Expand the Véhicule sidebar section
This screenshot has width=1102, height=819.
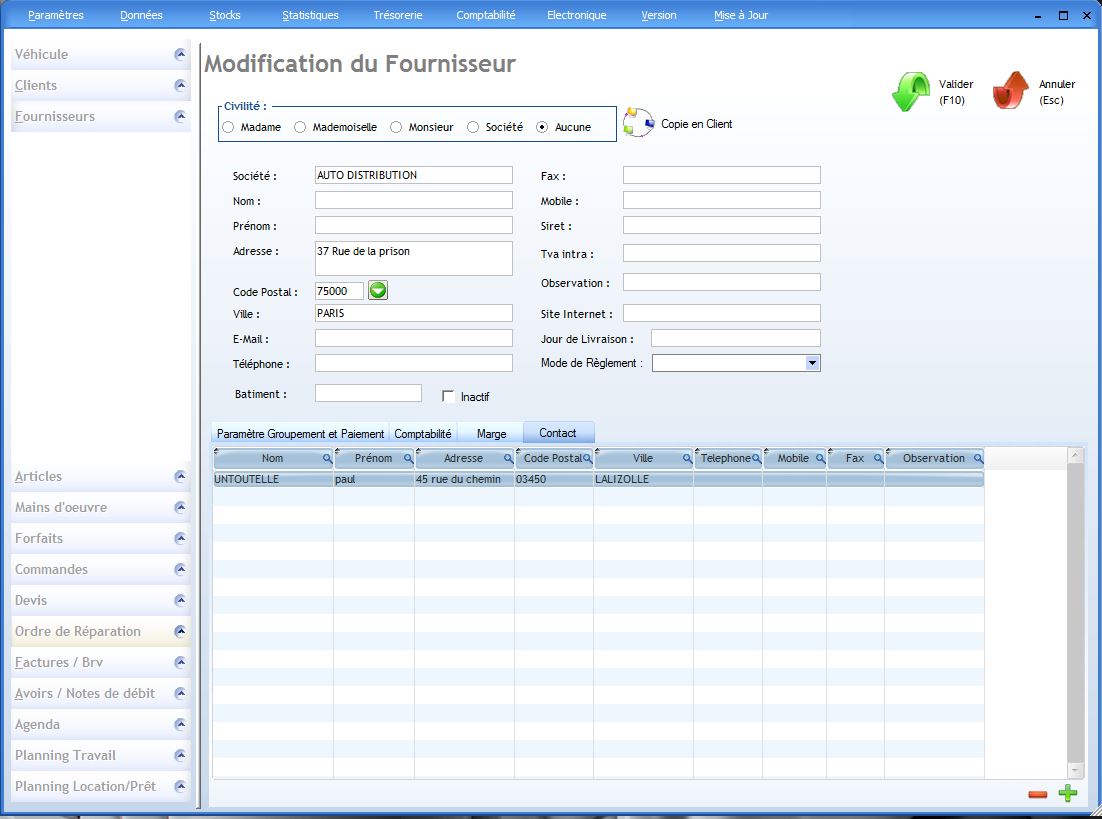(180, 54)
